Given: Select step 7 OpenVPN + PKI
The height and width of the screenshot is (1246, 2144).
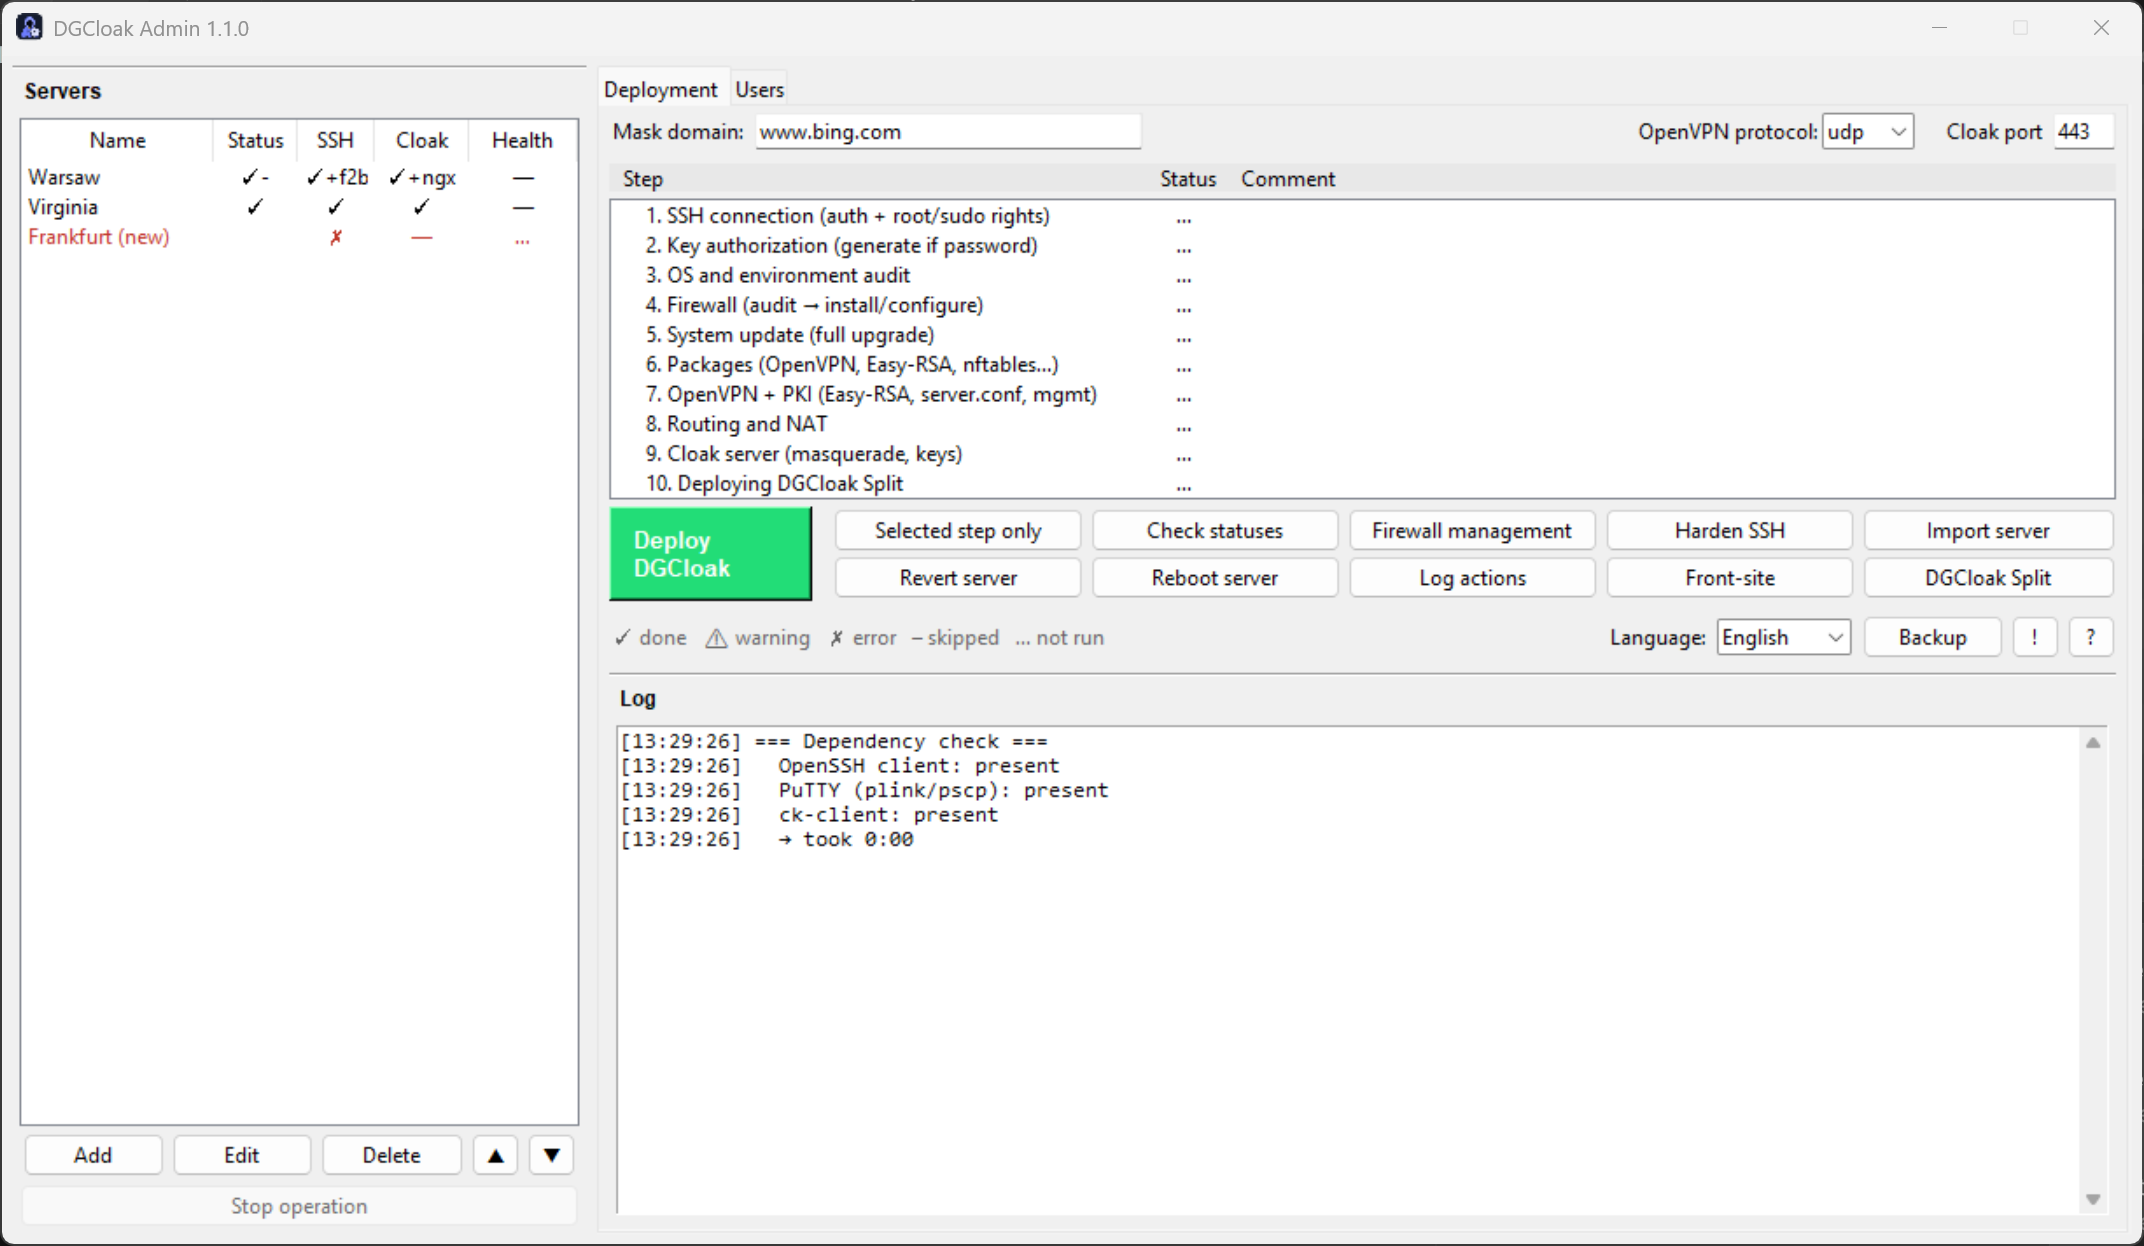Looking at the screenshot, I should 1362,394.
